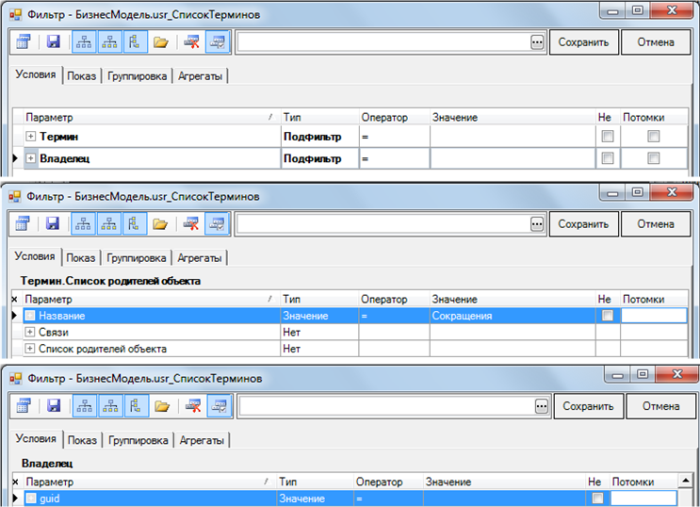The width and height of the screenshot is (700, 507).
Task: Click Отмена button in the bottom window
Action: [660, 406]
